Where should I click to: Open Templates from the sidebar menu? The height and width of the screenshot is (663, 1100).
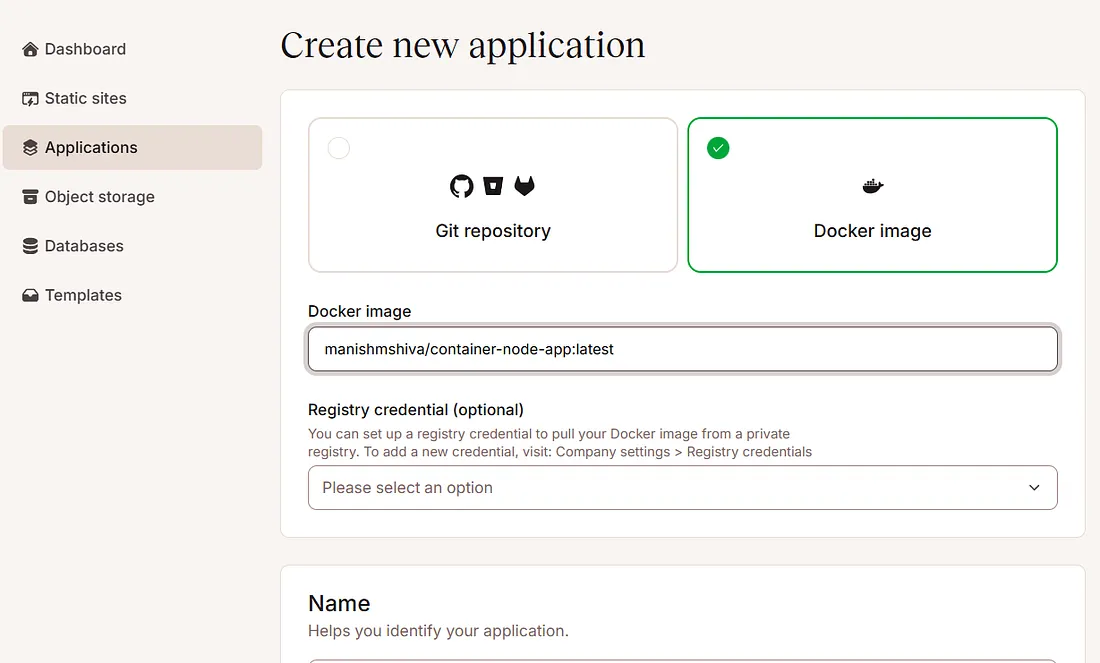(82, 294)
